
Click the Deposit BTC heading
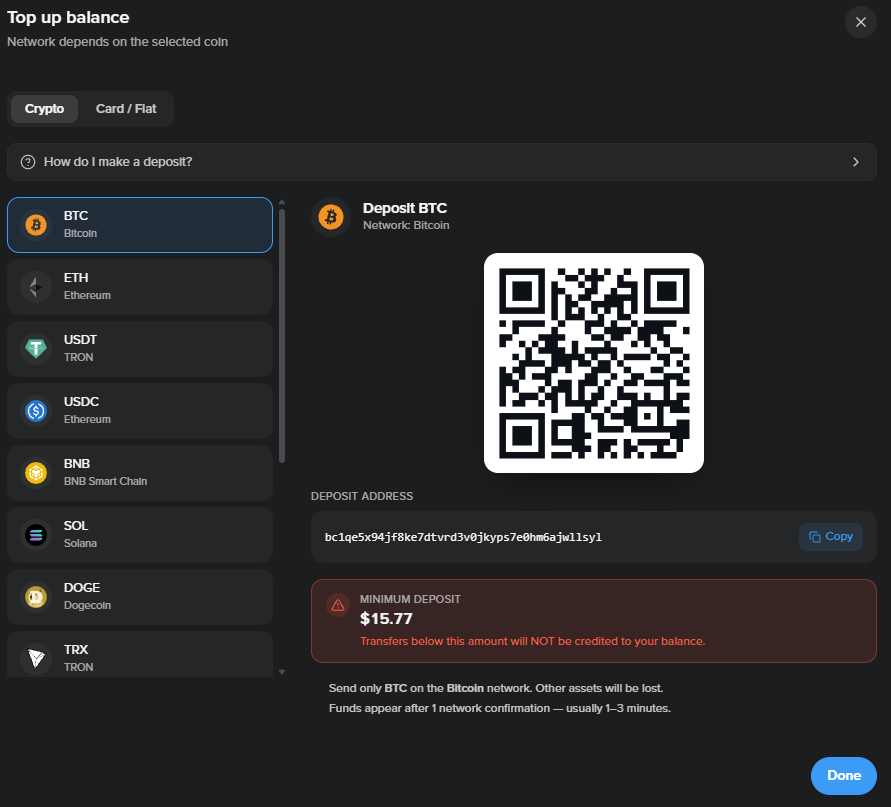click(x=405, y=208)
